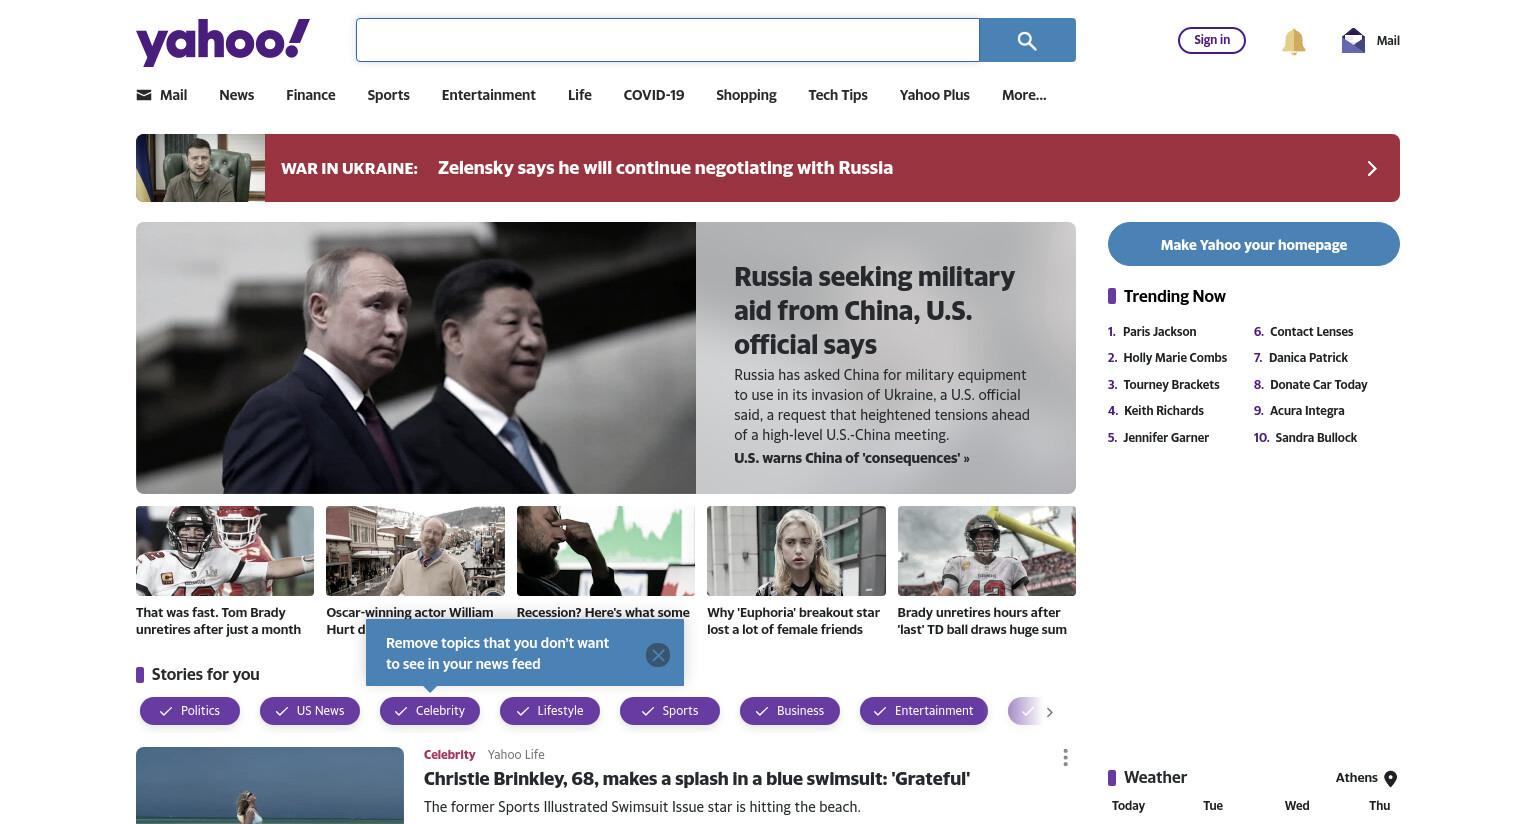Viewport: 1536px width, 824px height.
Task: Open trending topic Contact Lenses
Action: (1311, 332)
